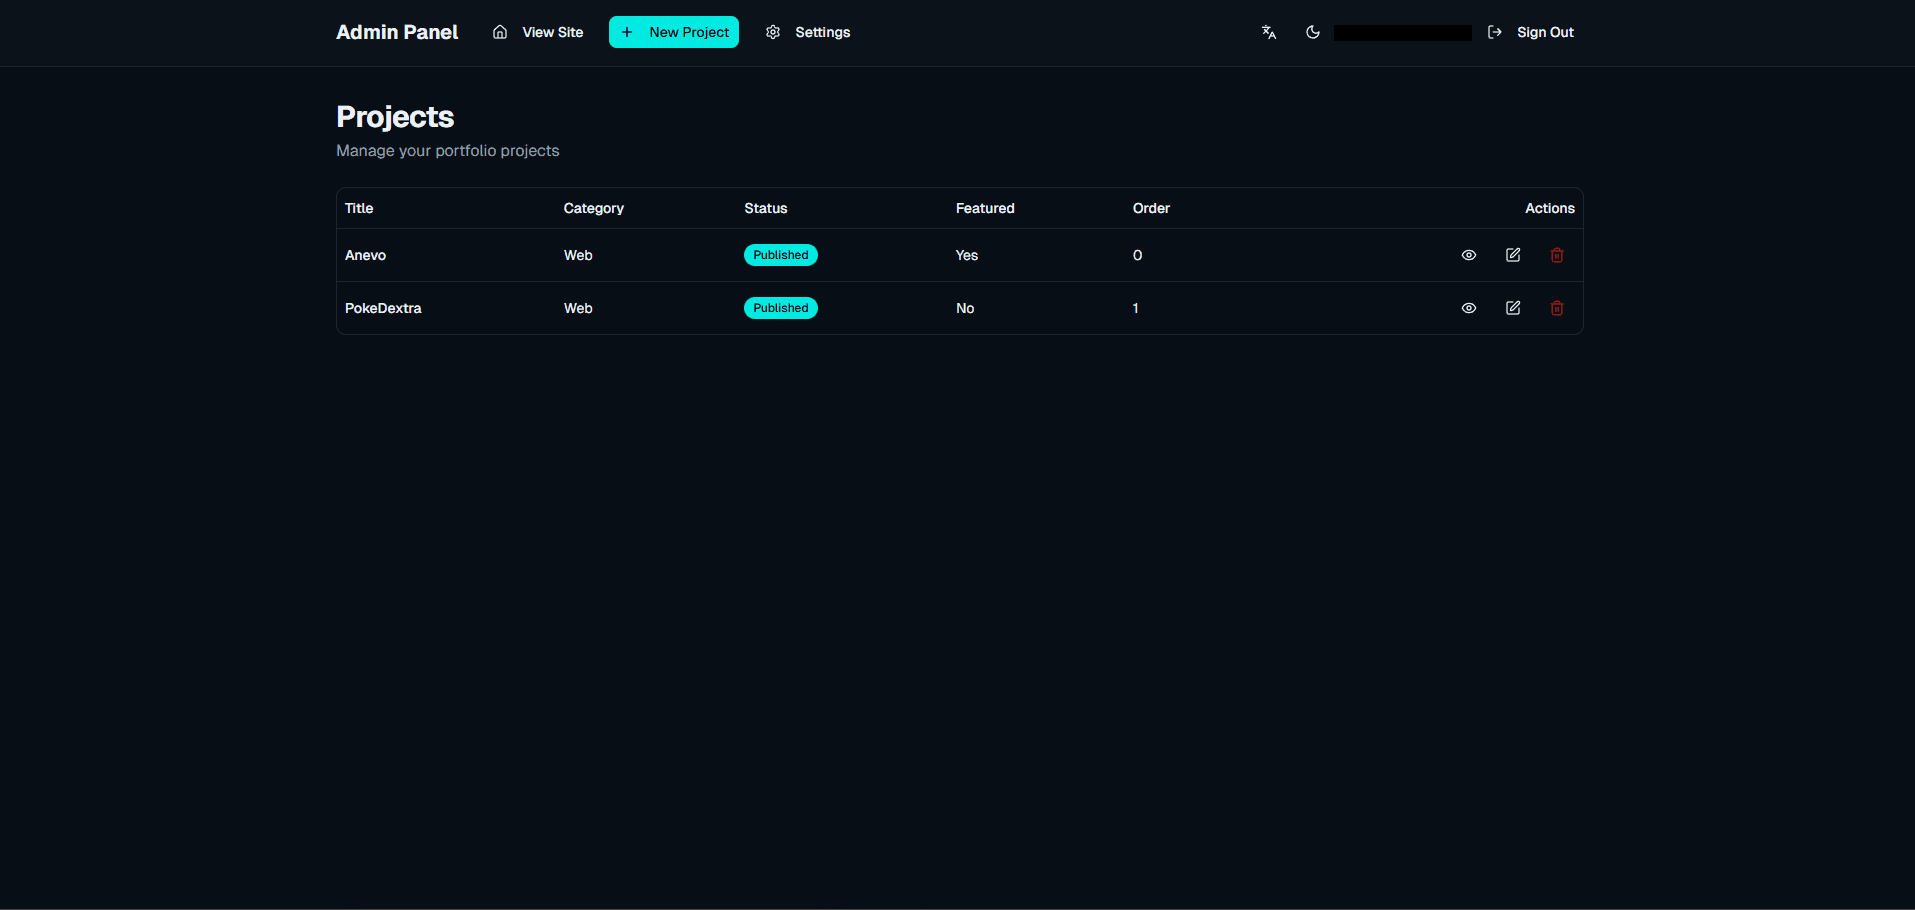Go to View Site
This screenshot has height=910, width=1915.
[538, 32]
